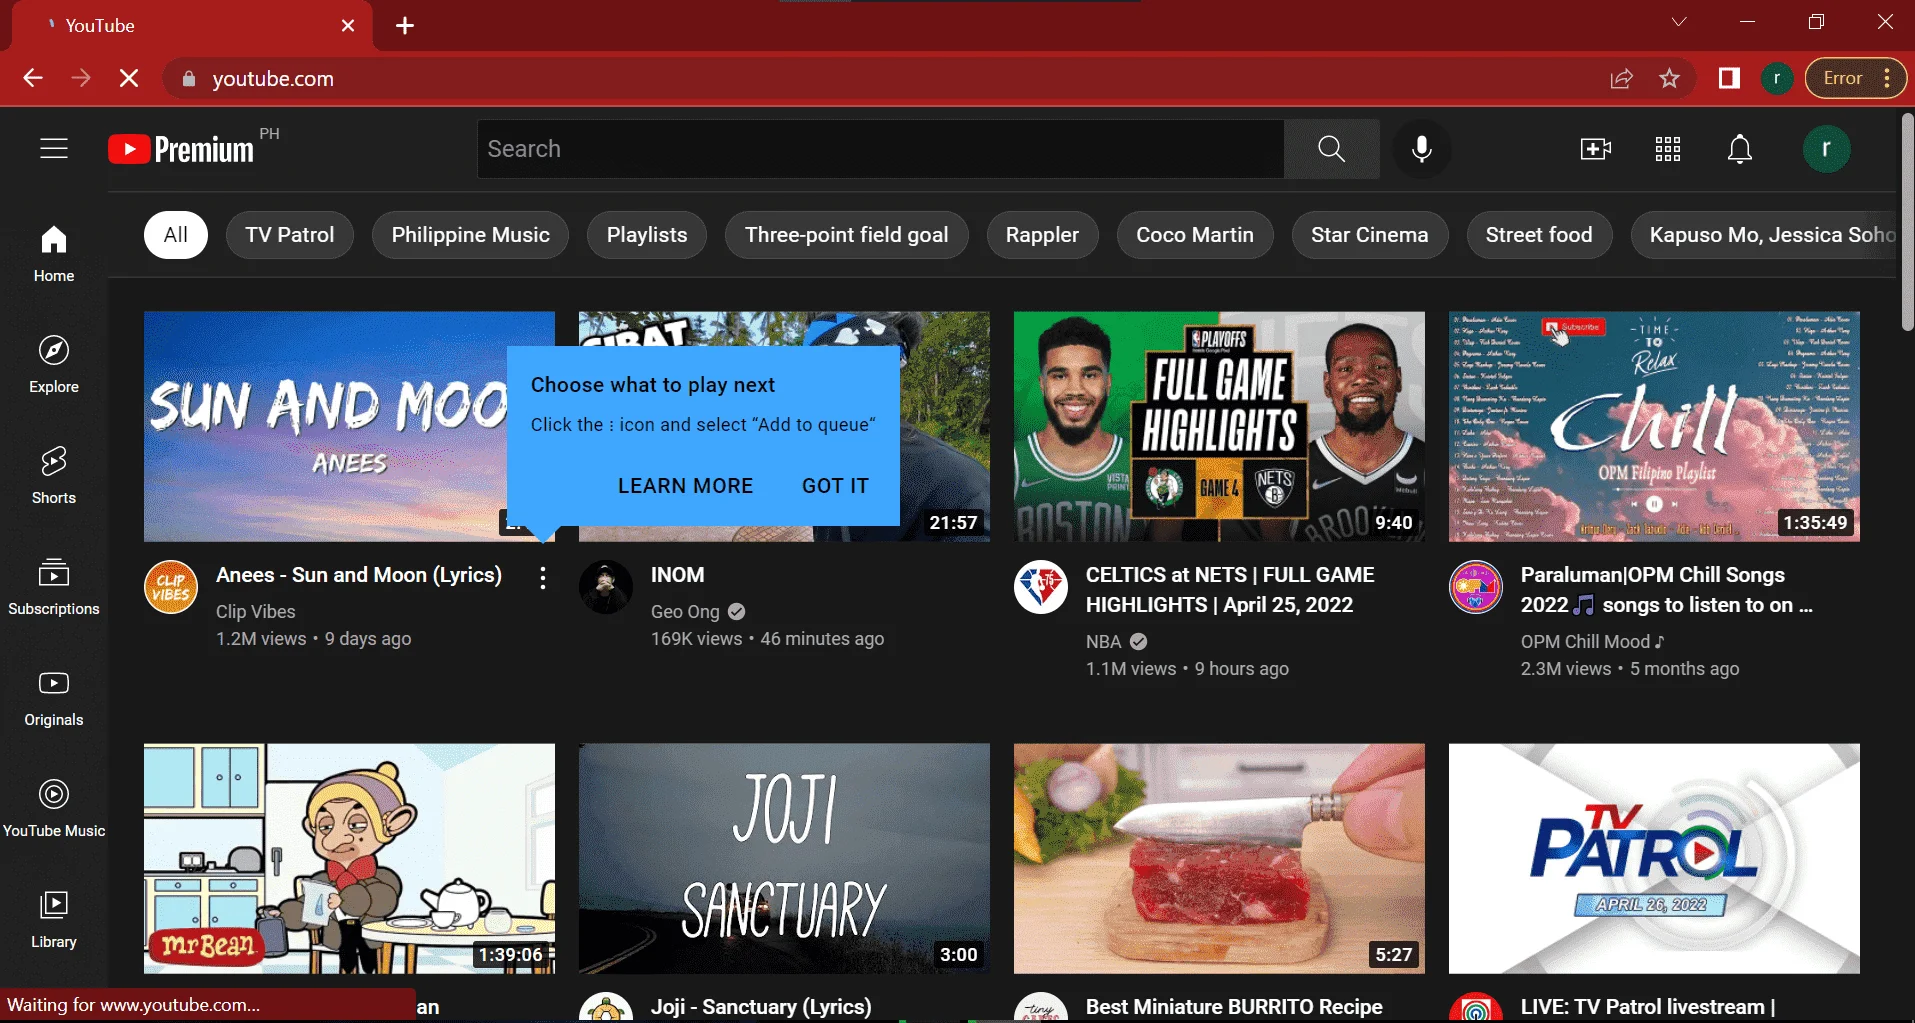This screenshot has width=1915, height=1023.
Task: Select the Three-point field goal chip
Action: [847, 235]
